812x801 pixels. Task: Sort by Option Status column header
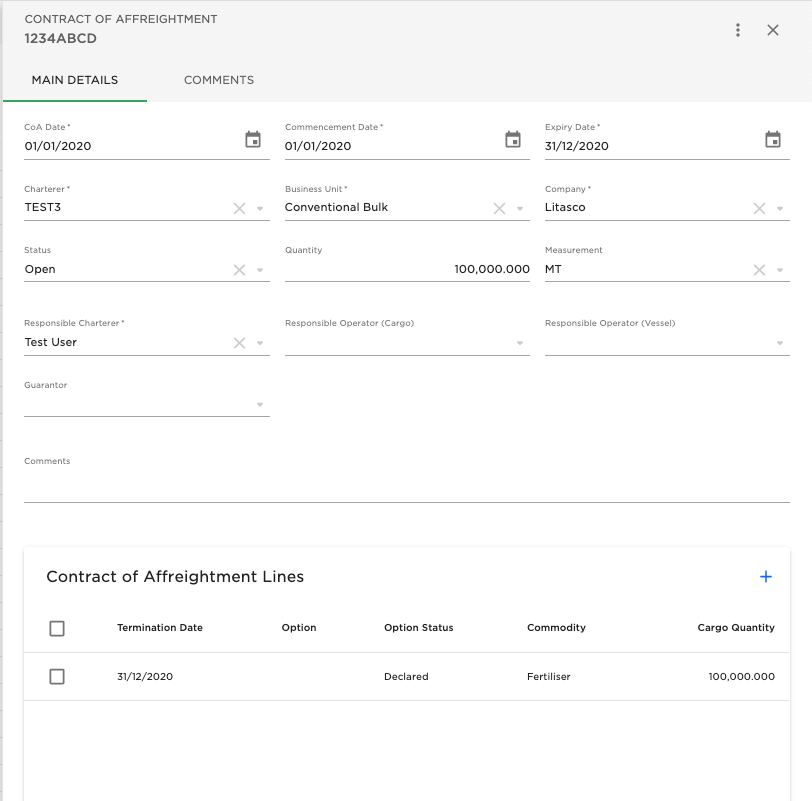[x=418, y=628]
